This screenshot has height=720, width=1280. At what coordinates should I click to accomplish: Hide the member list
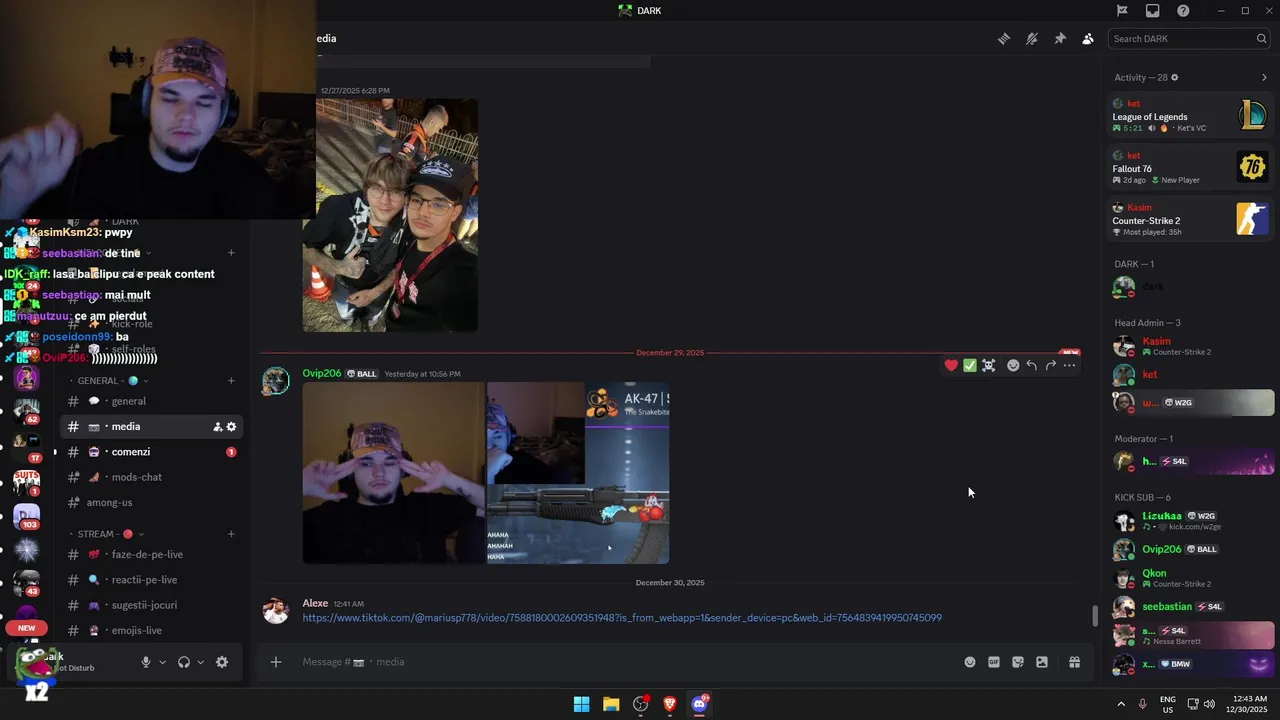tap(1087, 38)
